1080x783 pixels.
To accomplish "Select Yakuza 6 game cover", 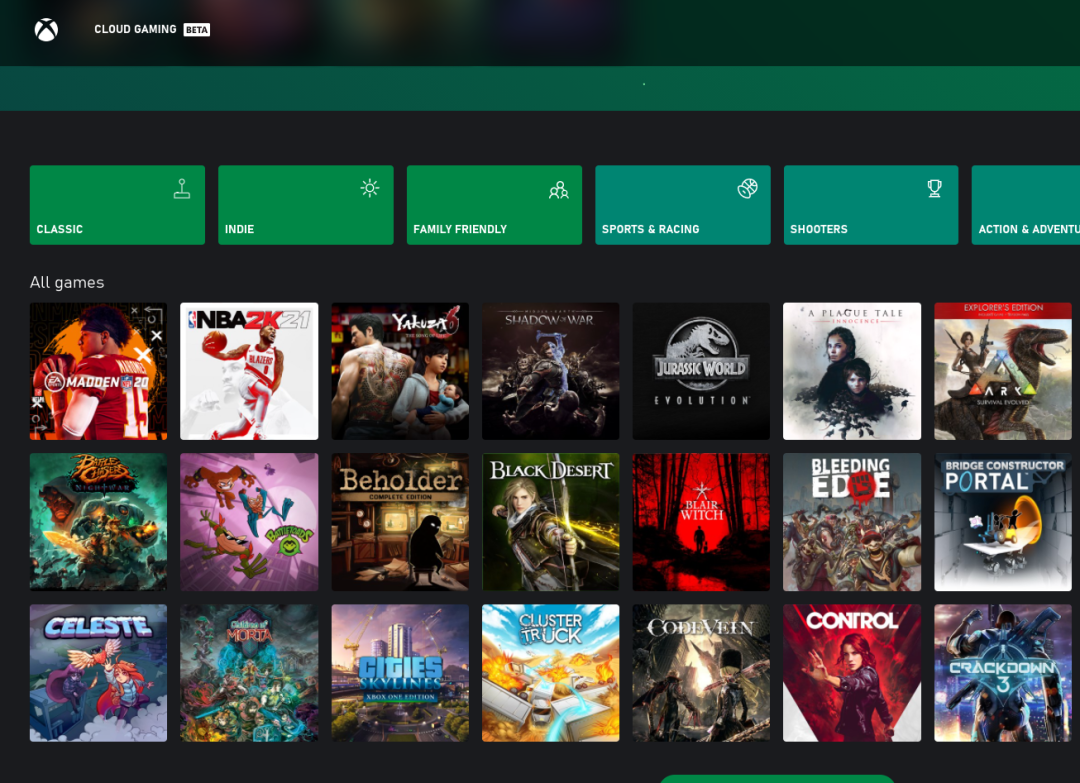I will [400, 371].
